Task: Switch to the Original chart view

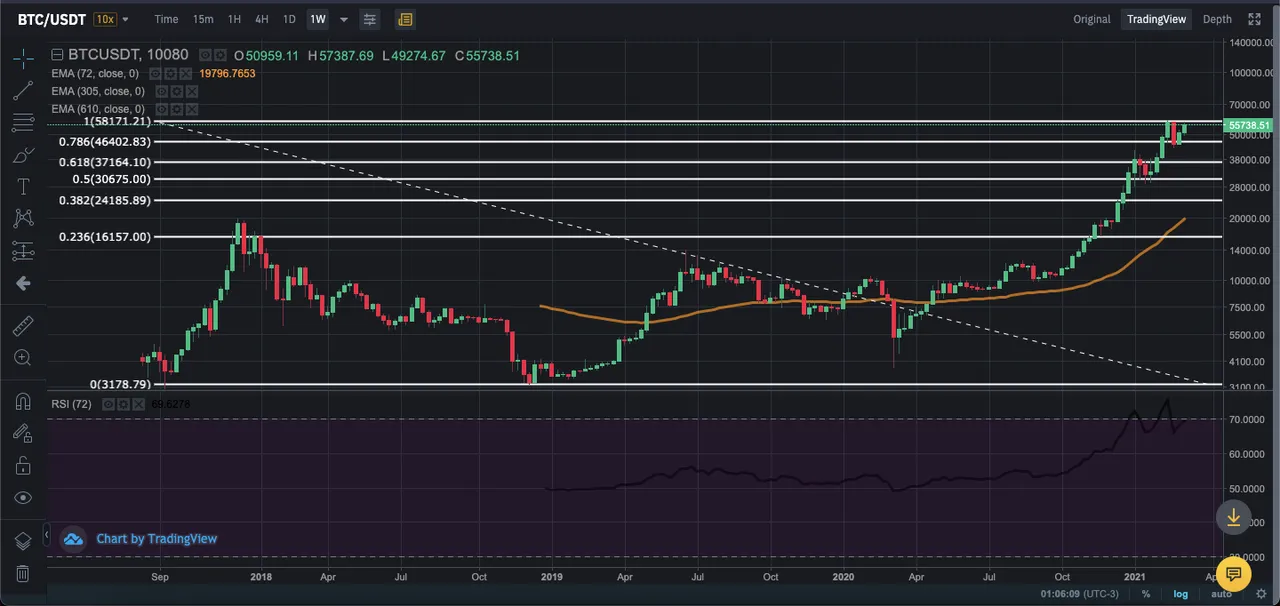Action: point(1092,19)
